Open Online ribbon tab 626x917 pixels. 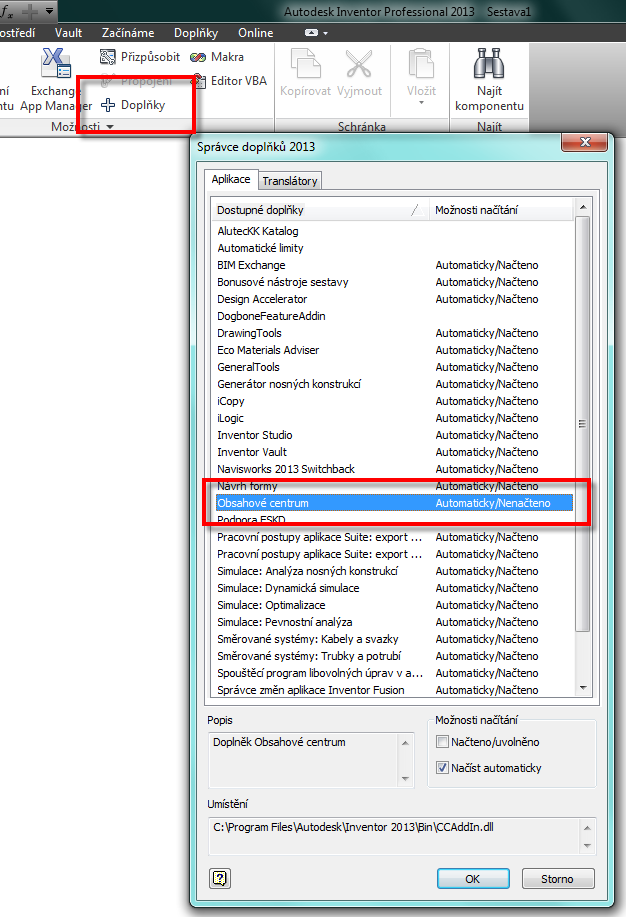point(256,33)
